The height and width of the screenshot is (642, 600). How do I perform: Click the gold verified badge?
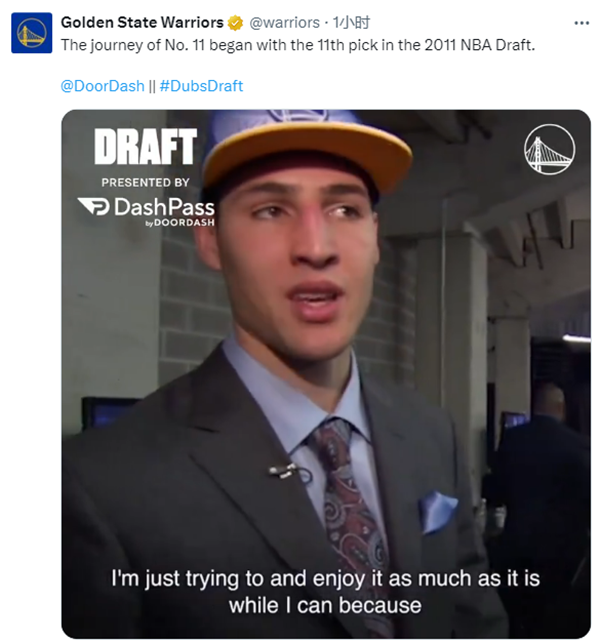[x=235, y=23]
